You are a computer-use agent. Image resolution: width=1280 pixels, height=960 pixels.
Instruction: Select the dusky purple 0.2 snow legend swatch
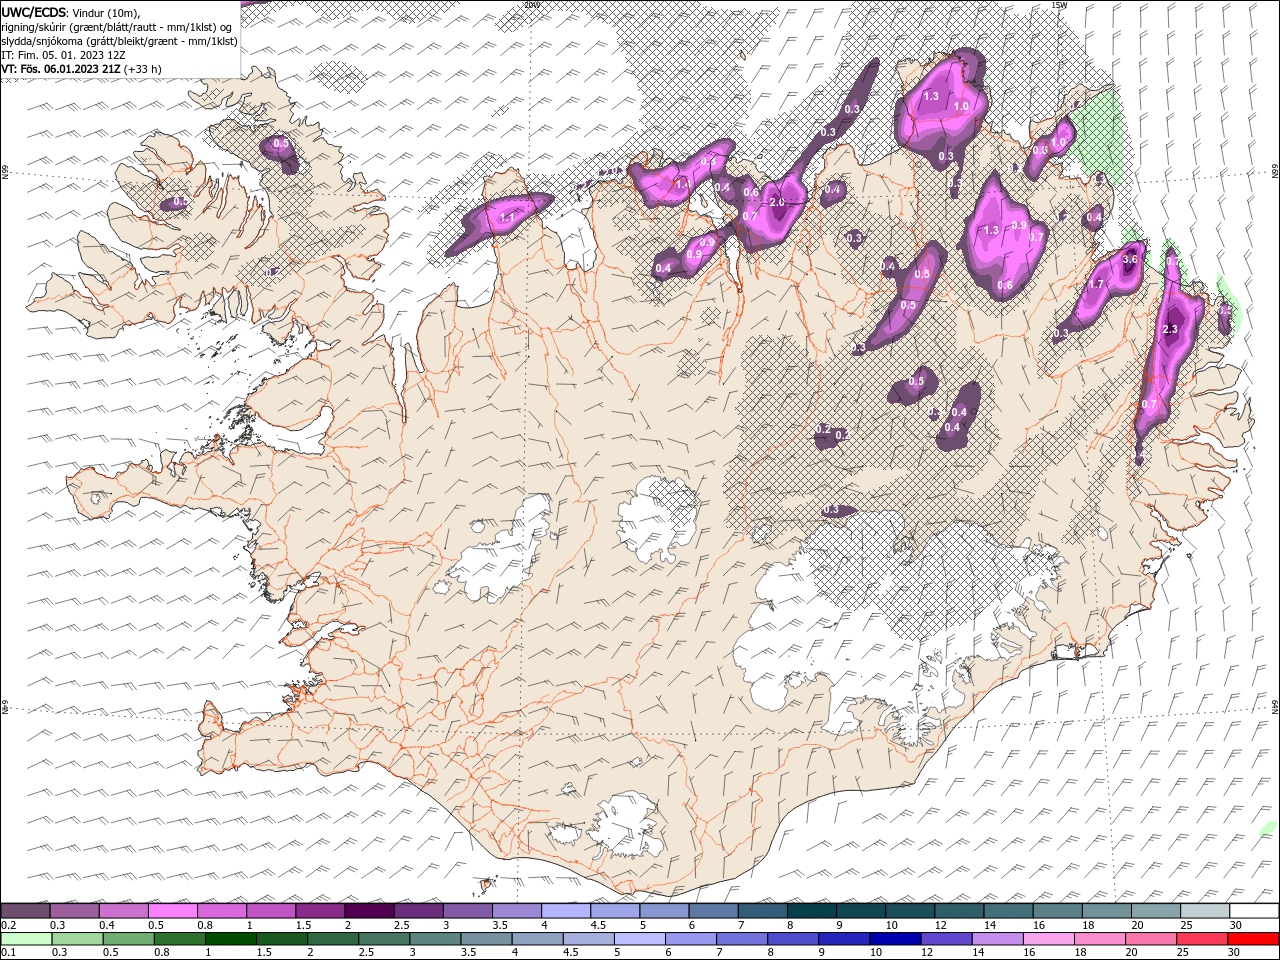(25, 911)
